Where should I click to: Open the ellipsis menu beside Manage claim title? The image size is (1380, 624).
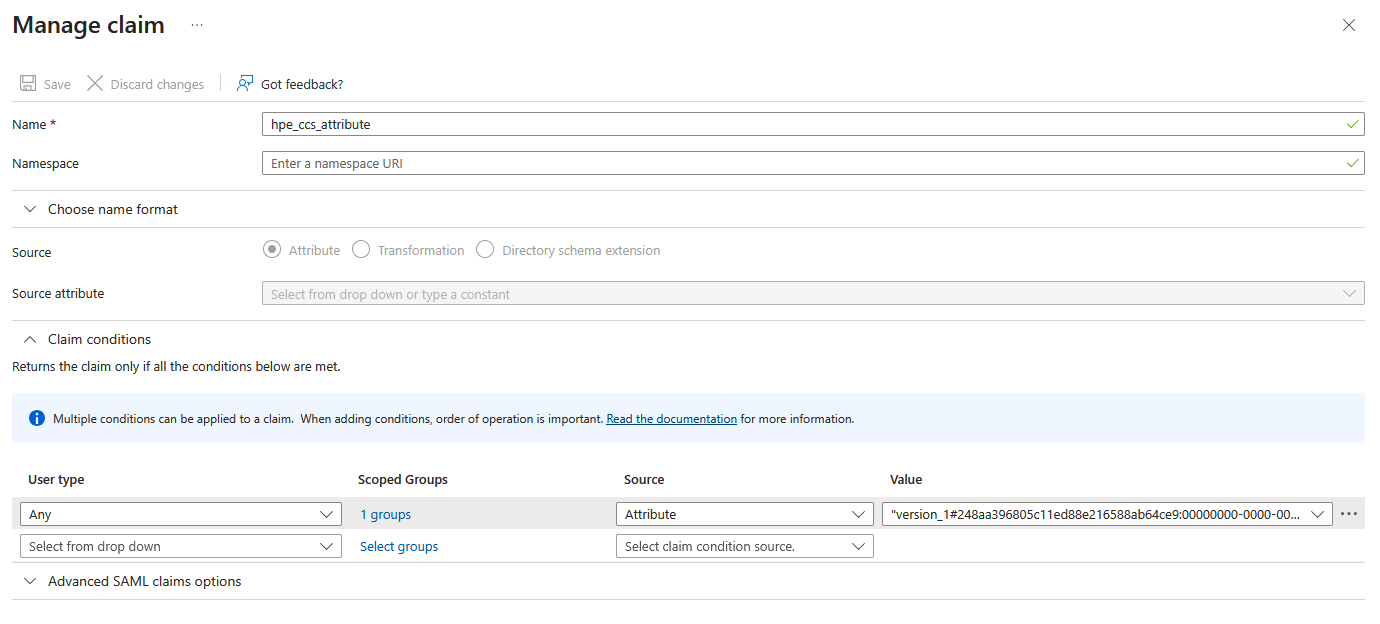[x=197, y=26]
